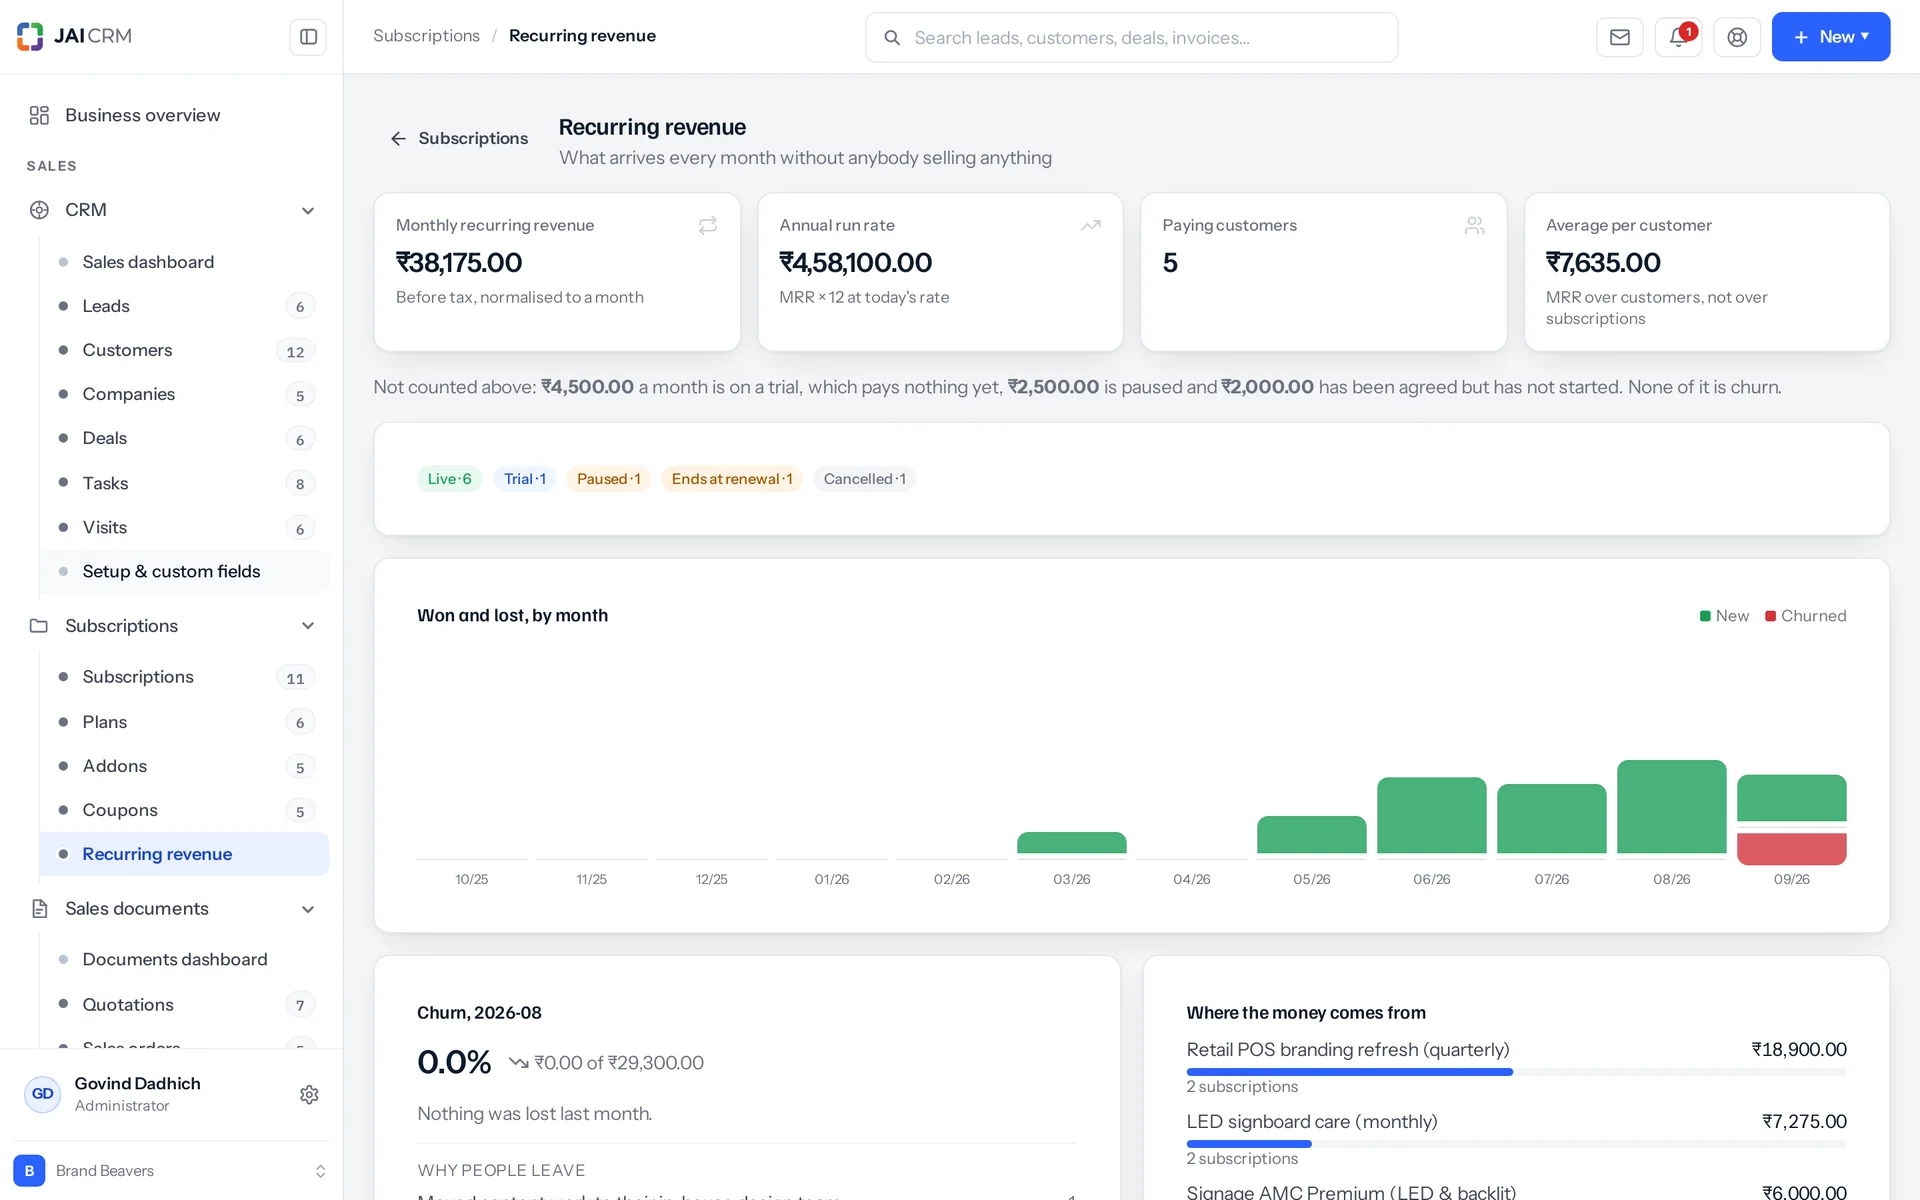Collapse the CRM section chevron
Viewport: 1920px width, 1200px height.
point(308,211)
